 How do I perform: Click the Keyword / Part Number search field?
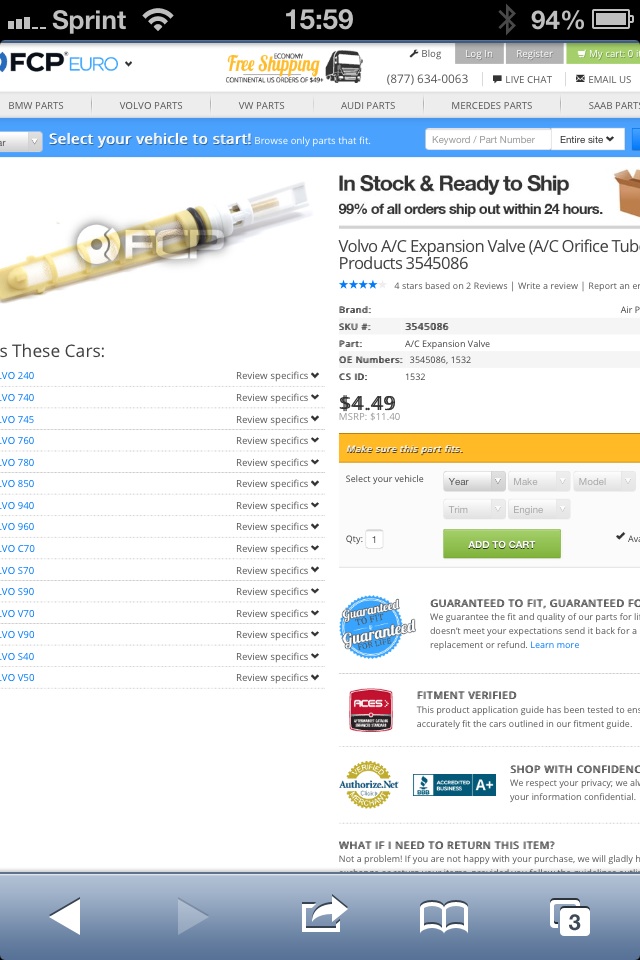488,140
